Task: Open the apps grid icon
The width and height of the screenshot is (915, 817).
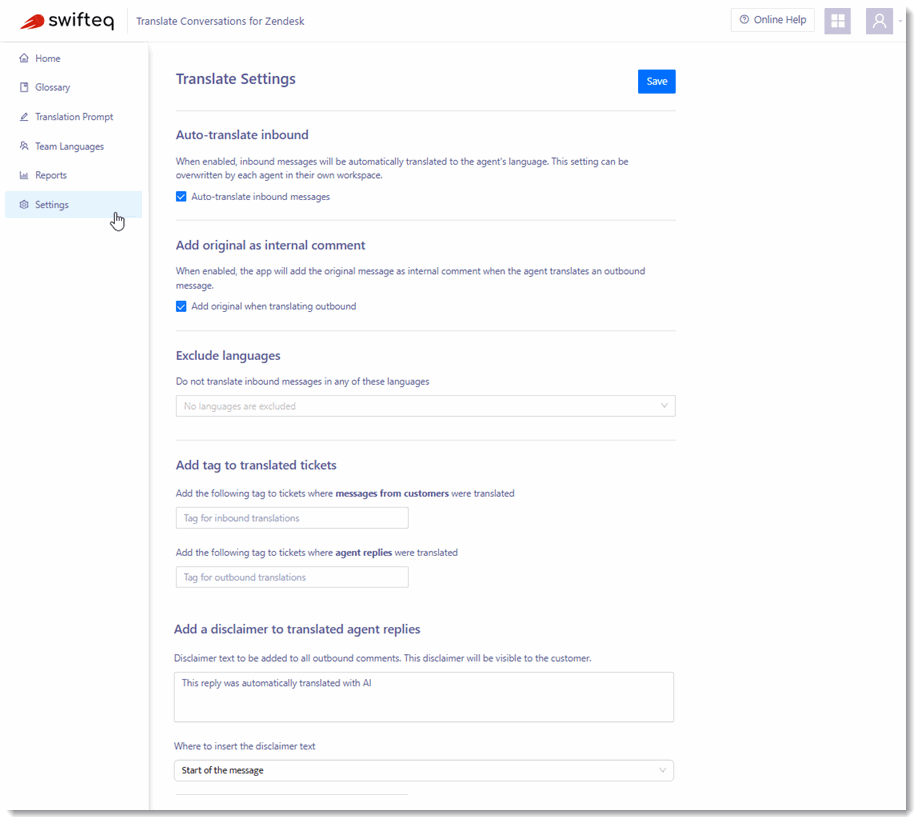Action: [837, 21]
